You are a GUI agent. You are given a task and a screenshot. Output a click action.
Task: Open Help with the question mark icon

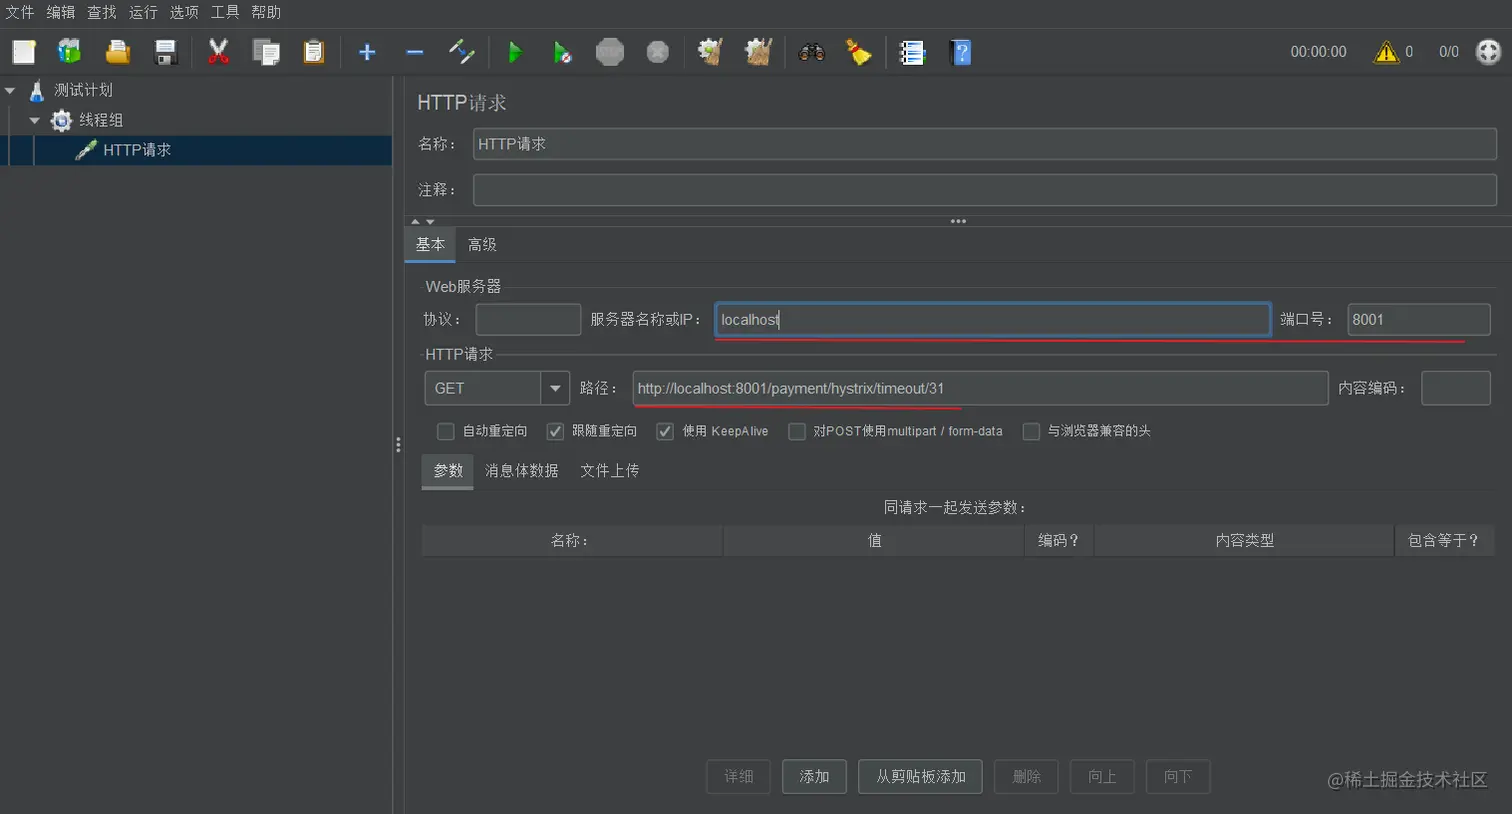961,52
